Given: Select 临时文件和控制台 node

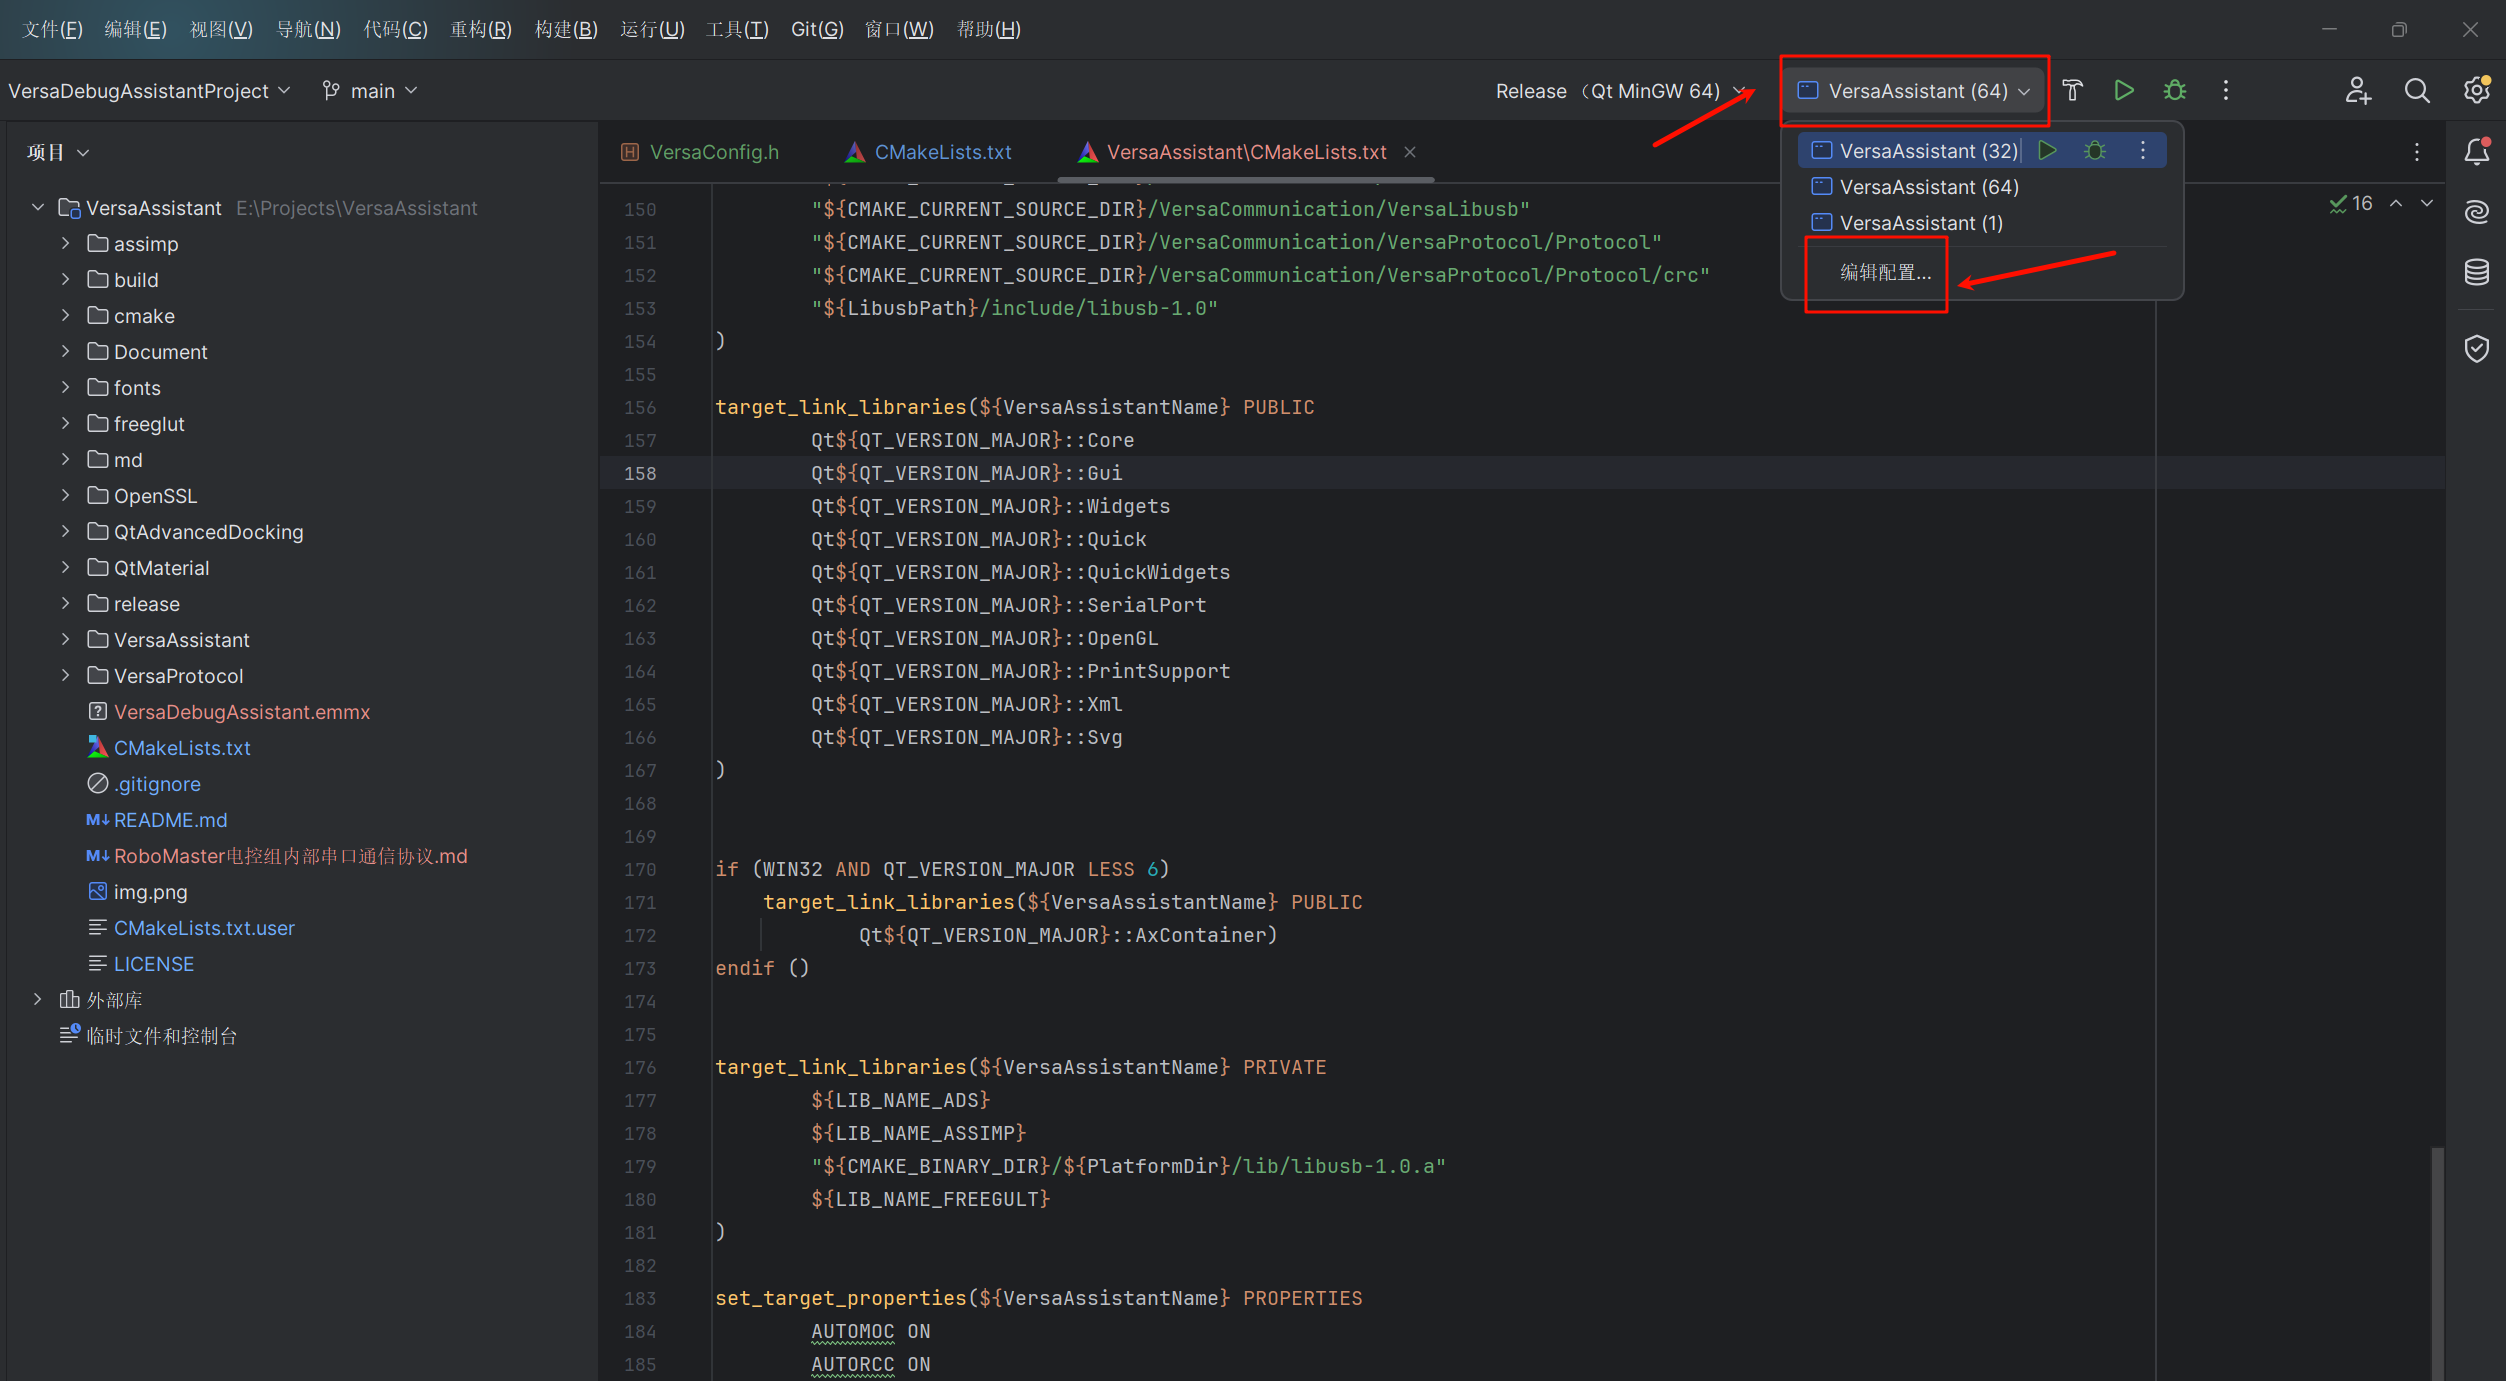Looking at the screenshot, I should (149, 1036).
